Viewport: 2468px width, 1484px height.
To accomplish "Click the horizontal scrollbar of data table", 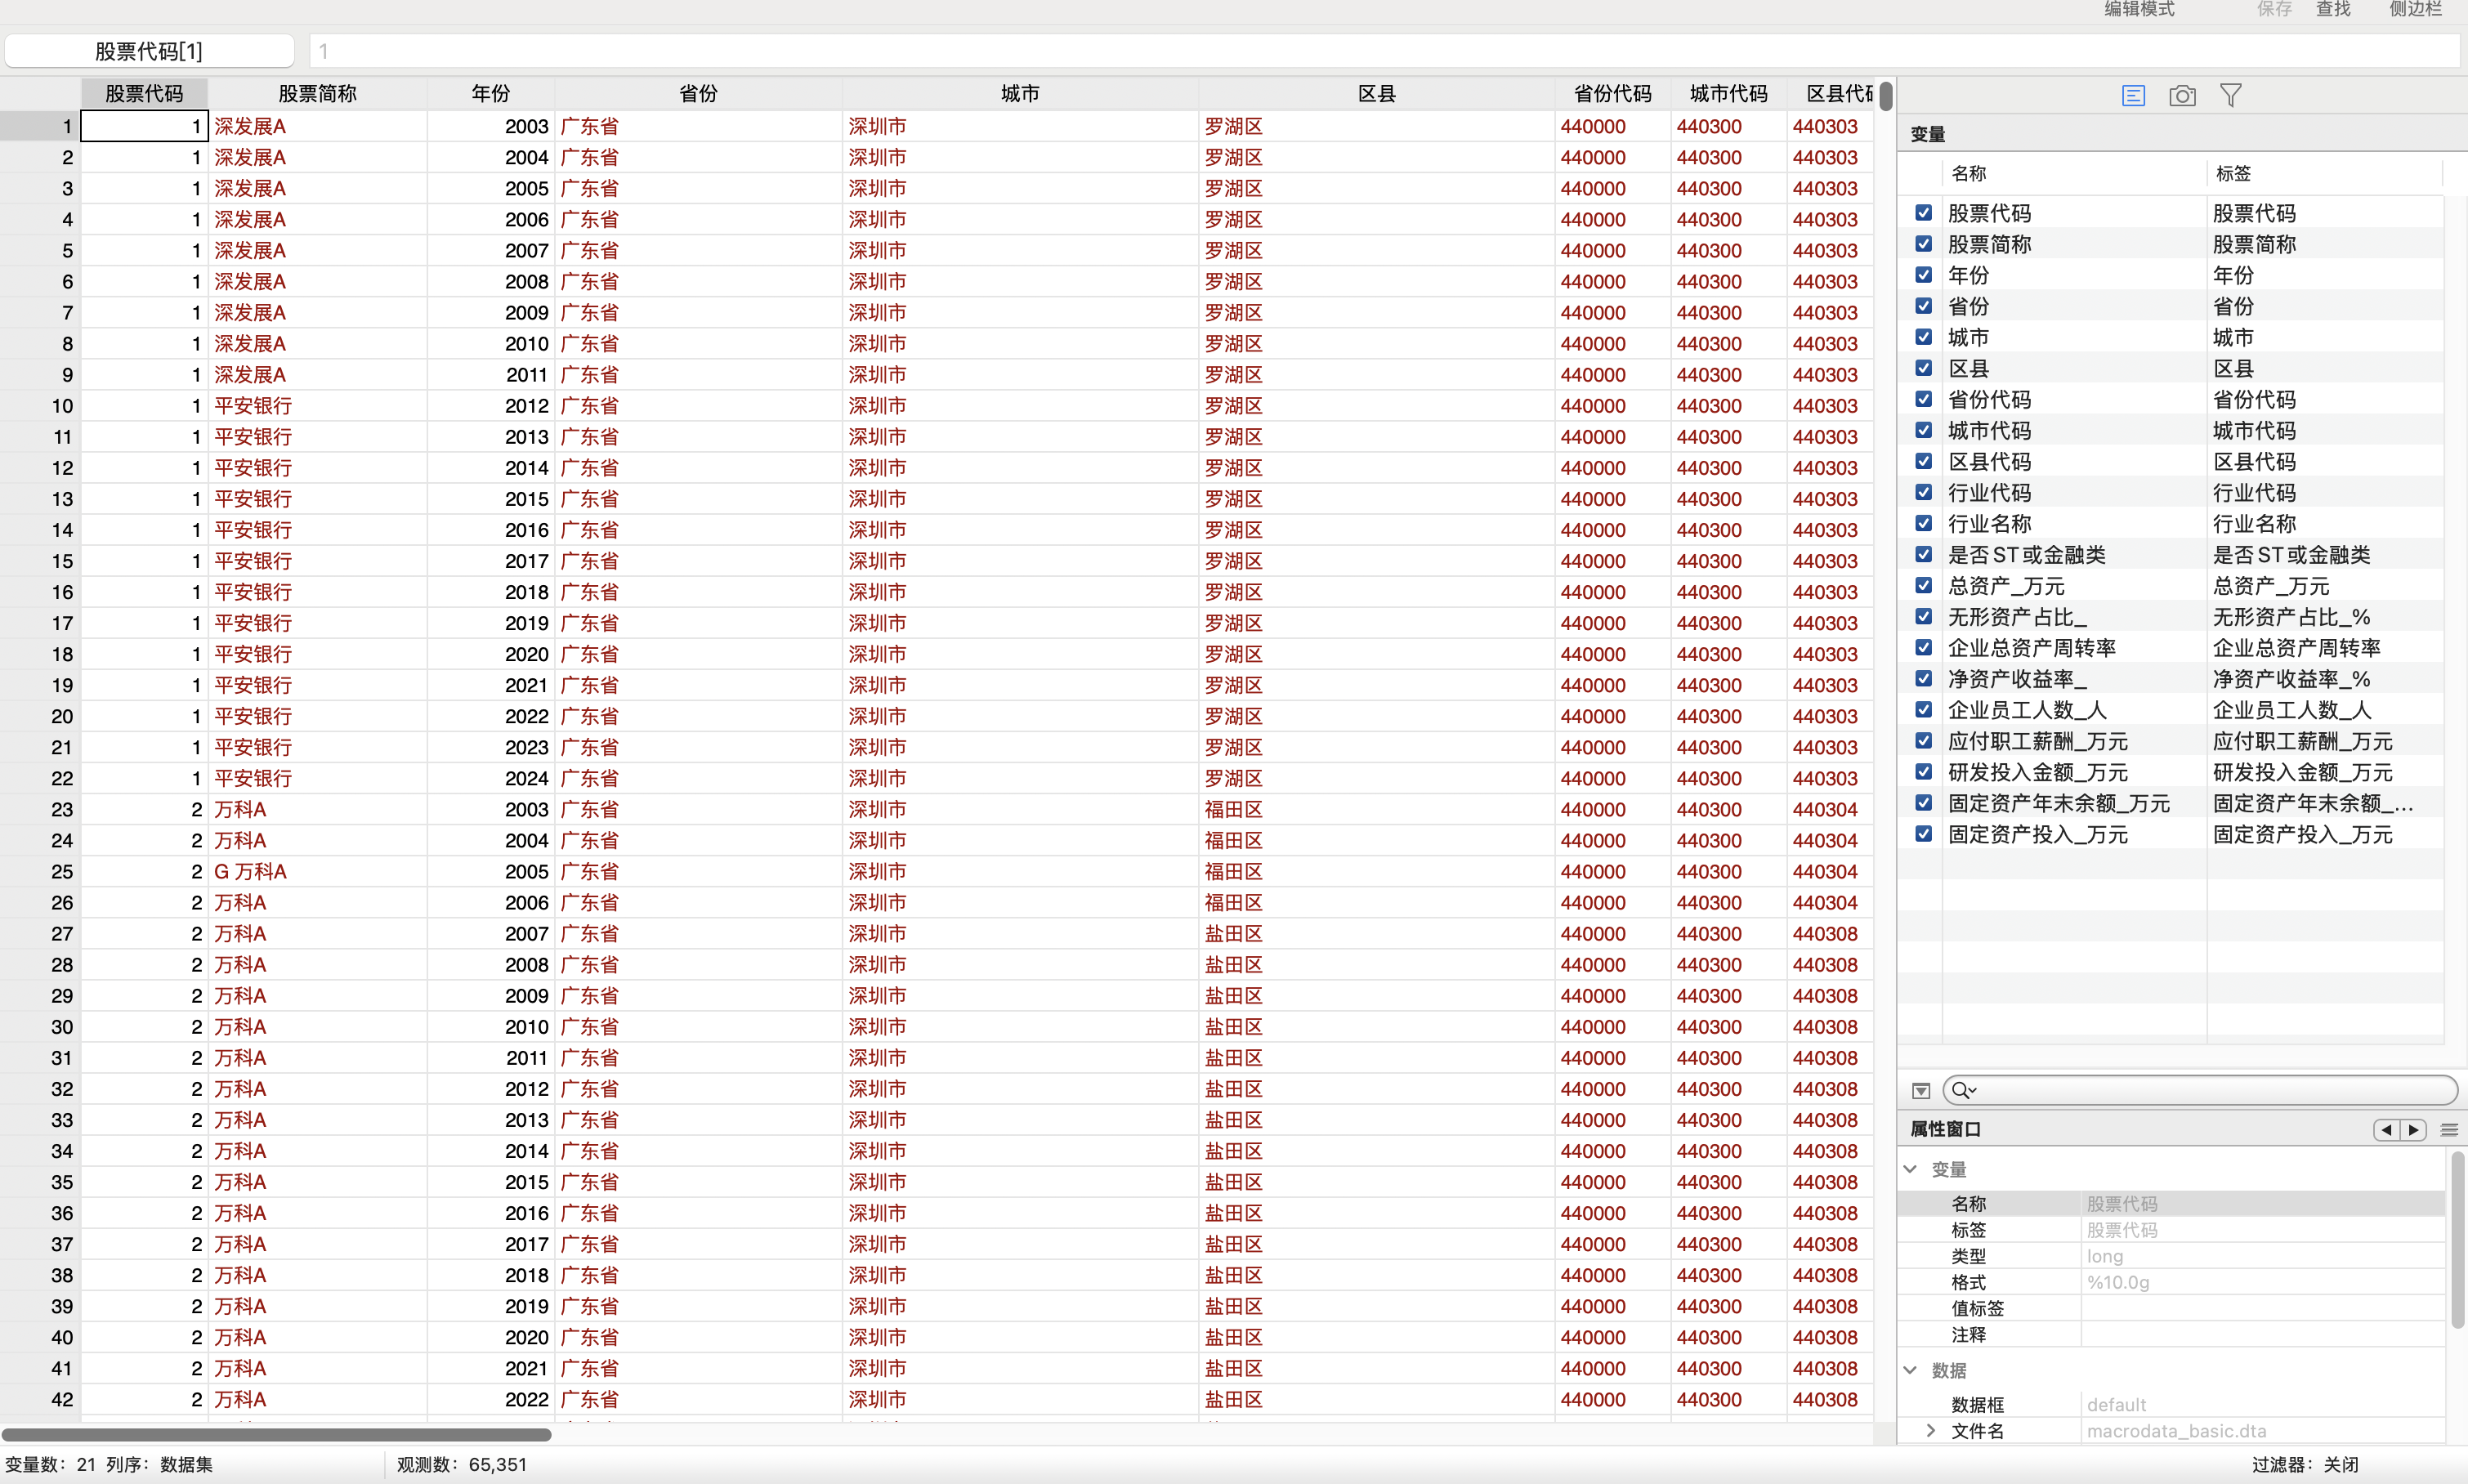I will click(276, 1434).
